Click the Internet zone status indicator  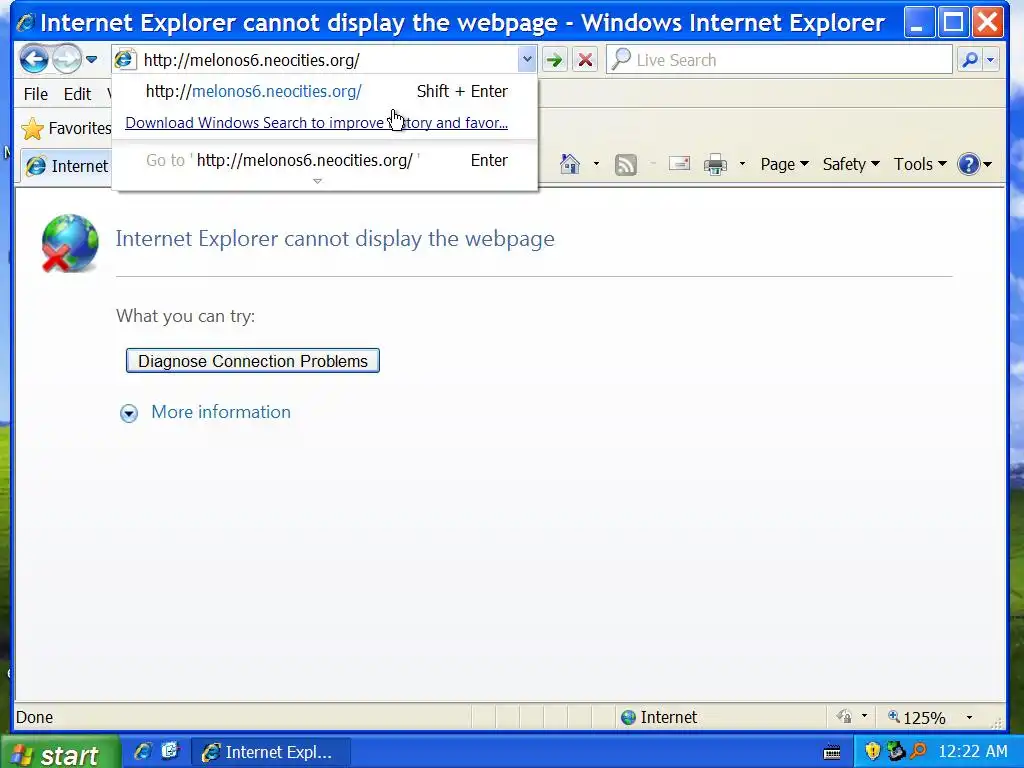(x=659, y=717)
